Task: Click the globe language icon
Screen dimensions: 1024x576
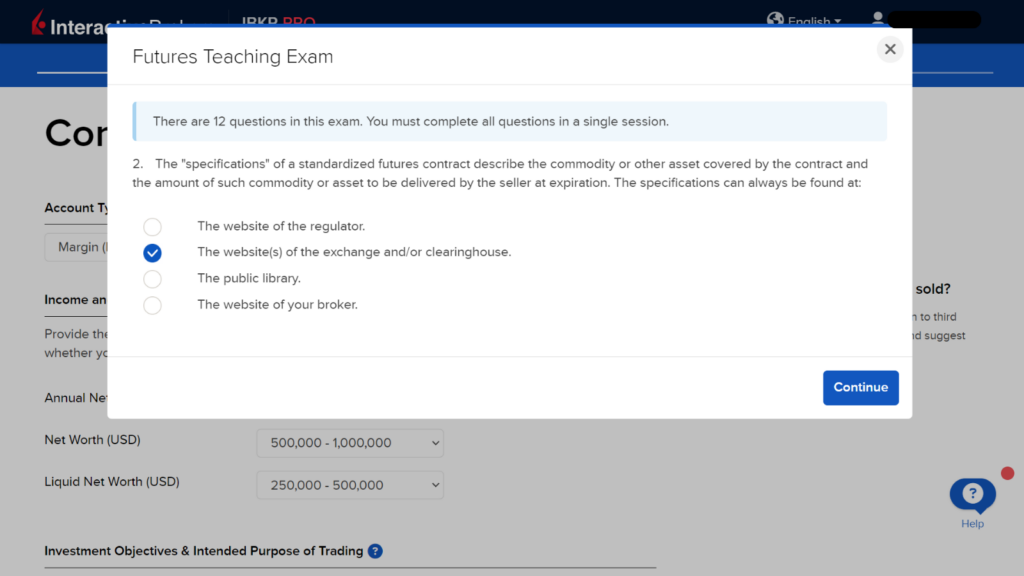Action: (775, 18)
